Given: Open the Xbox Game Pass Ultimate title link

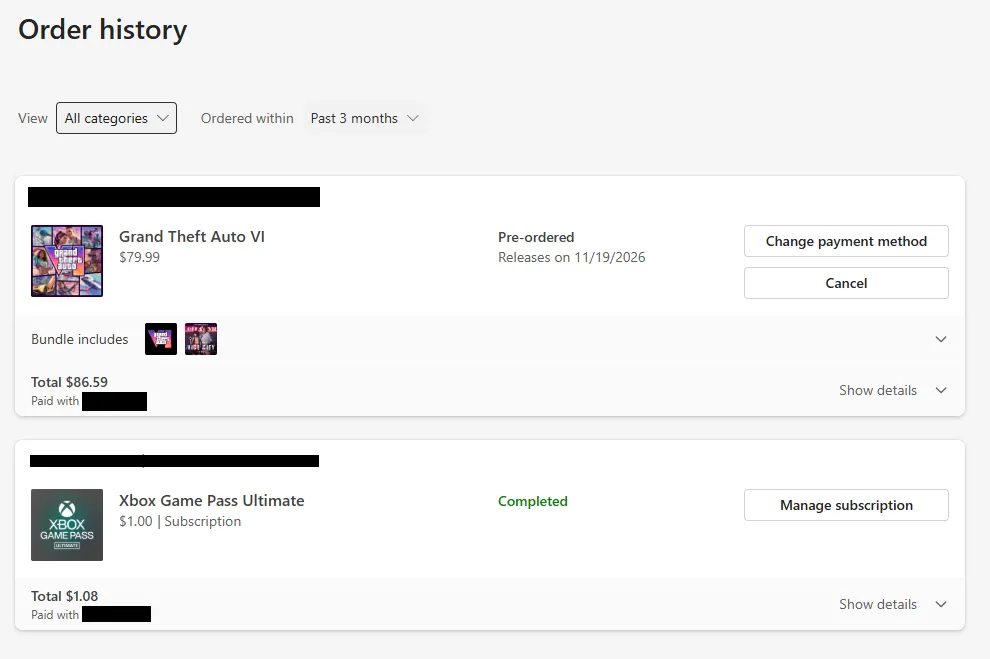Looking at the screenshot, I should [x=212, y=501].
